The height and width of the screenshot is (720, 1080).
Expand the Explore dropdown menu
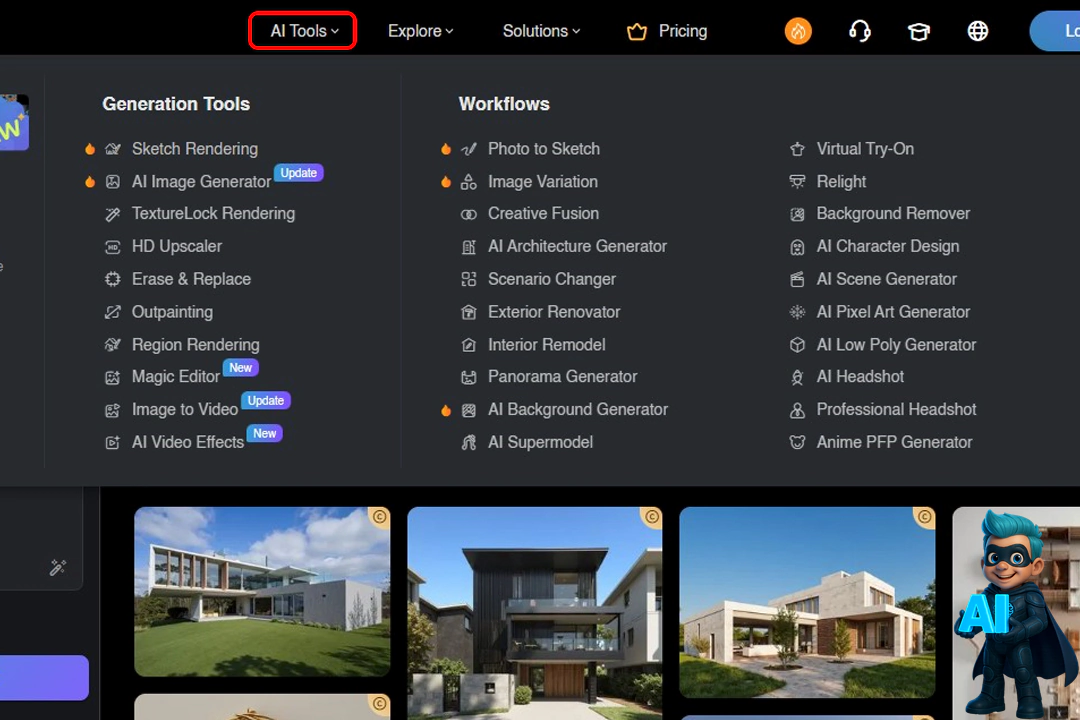[420, 31]
